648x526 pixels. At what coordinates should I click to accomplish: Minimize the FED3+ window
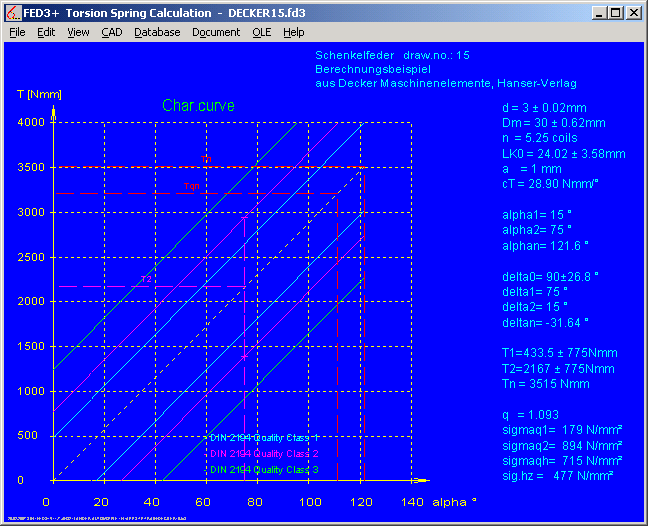(x=600, y=13)
